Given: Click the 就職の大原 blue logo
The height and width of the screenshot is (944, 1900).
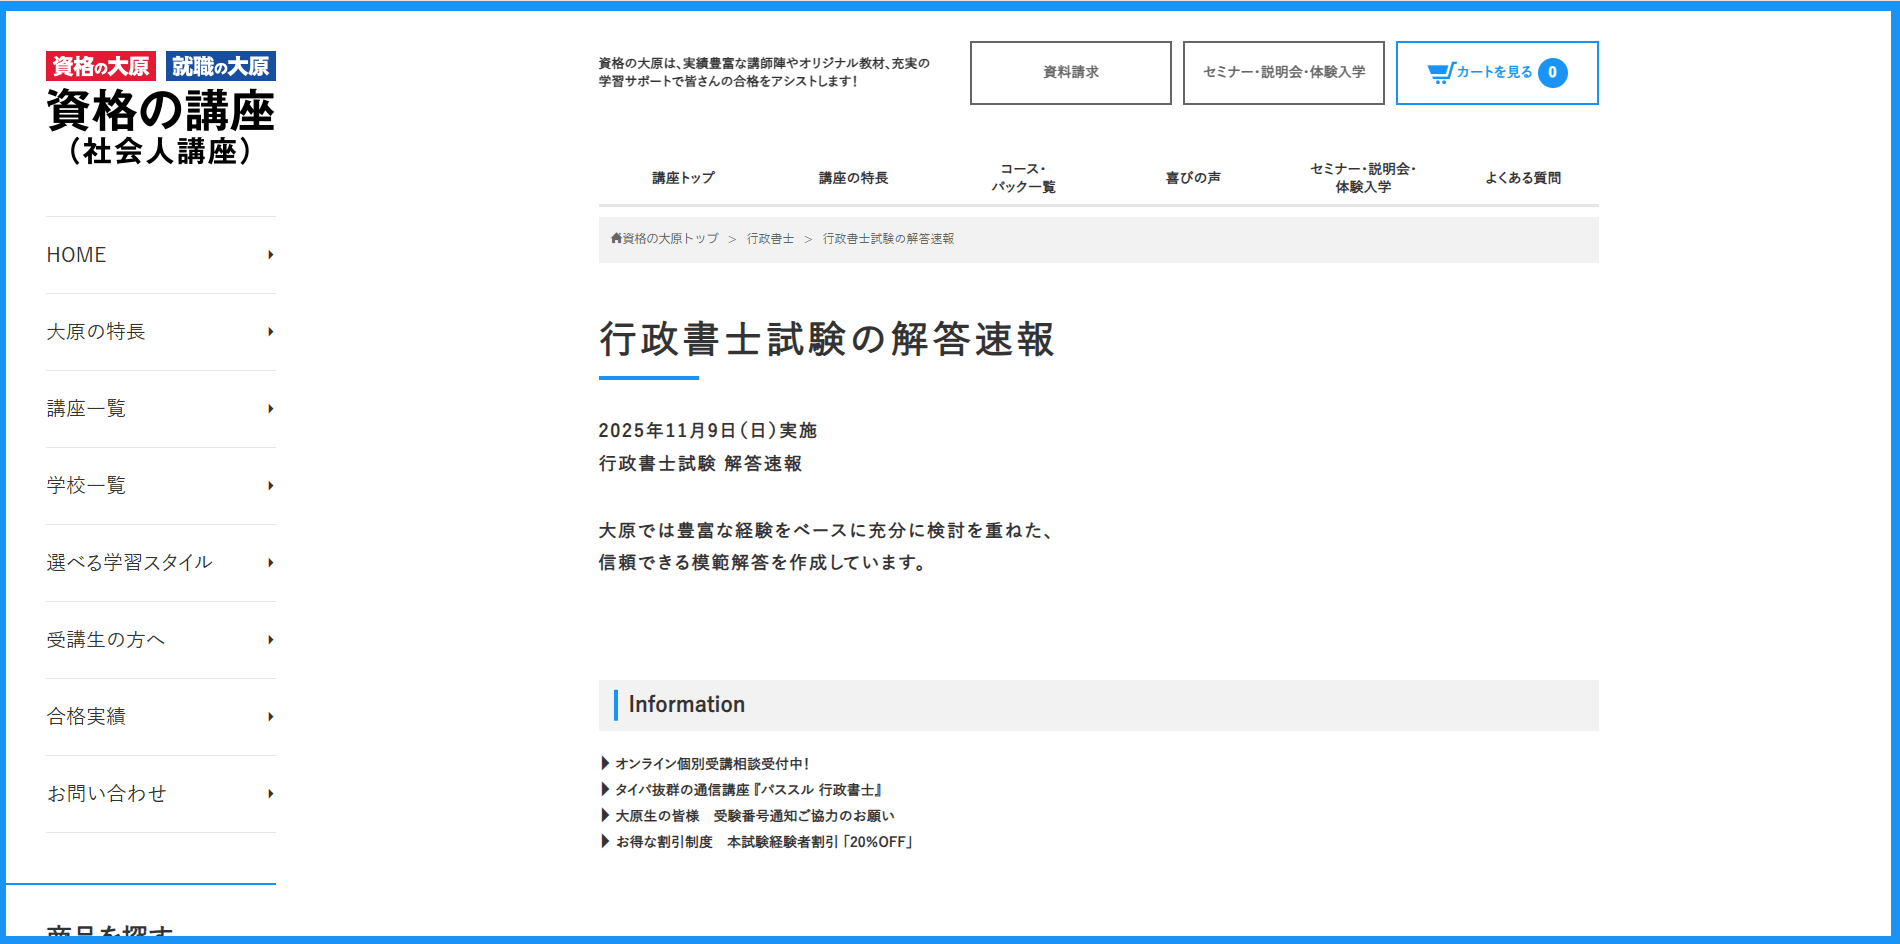Looking at the screenshot, I should pos(220,66).
